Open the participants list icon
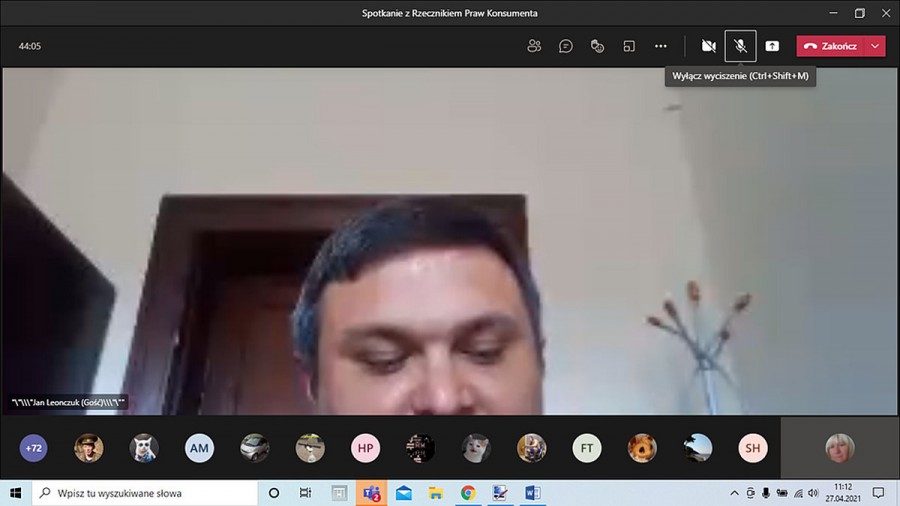This screenshot has height=506, width=900. [534, 46]
